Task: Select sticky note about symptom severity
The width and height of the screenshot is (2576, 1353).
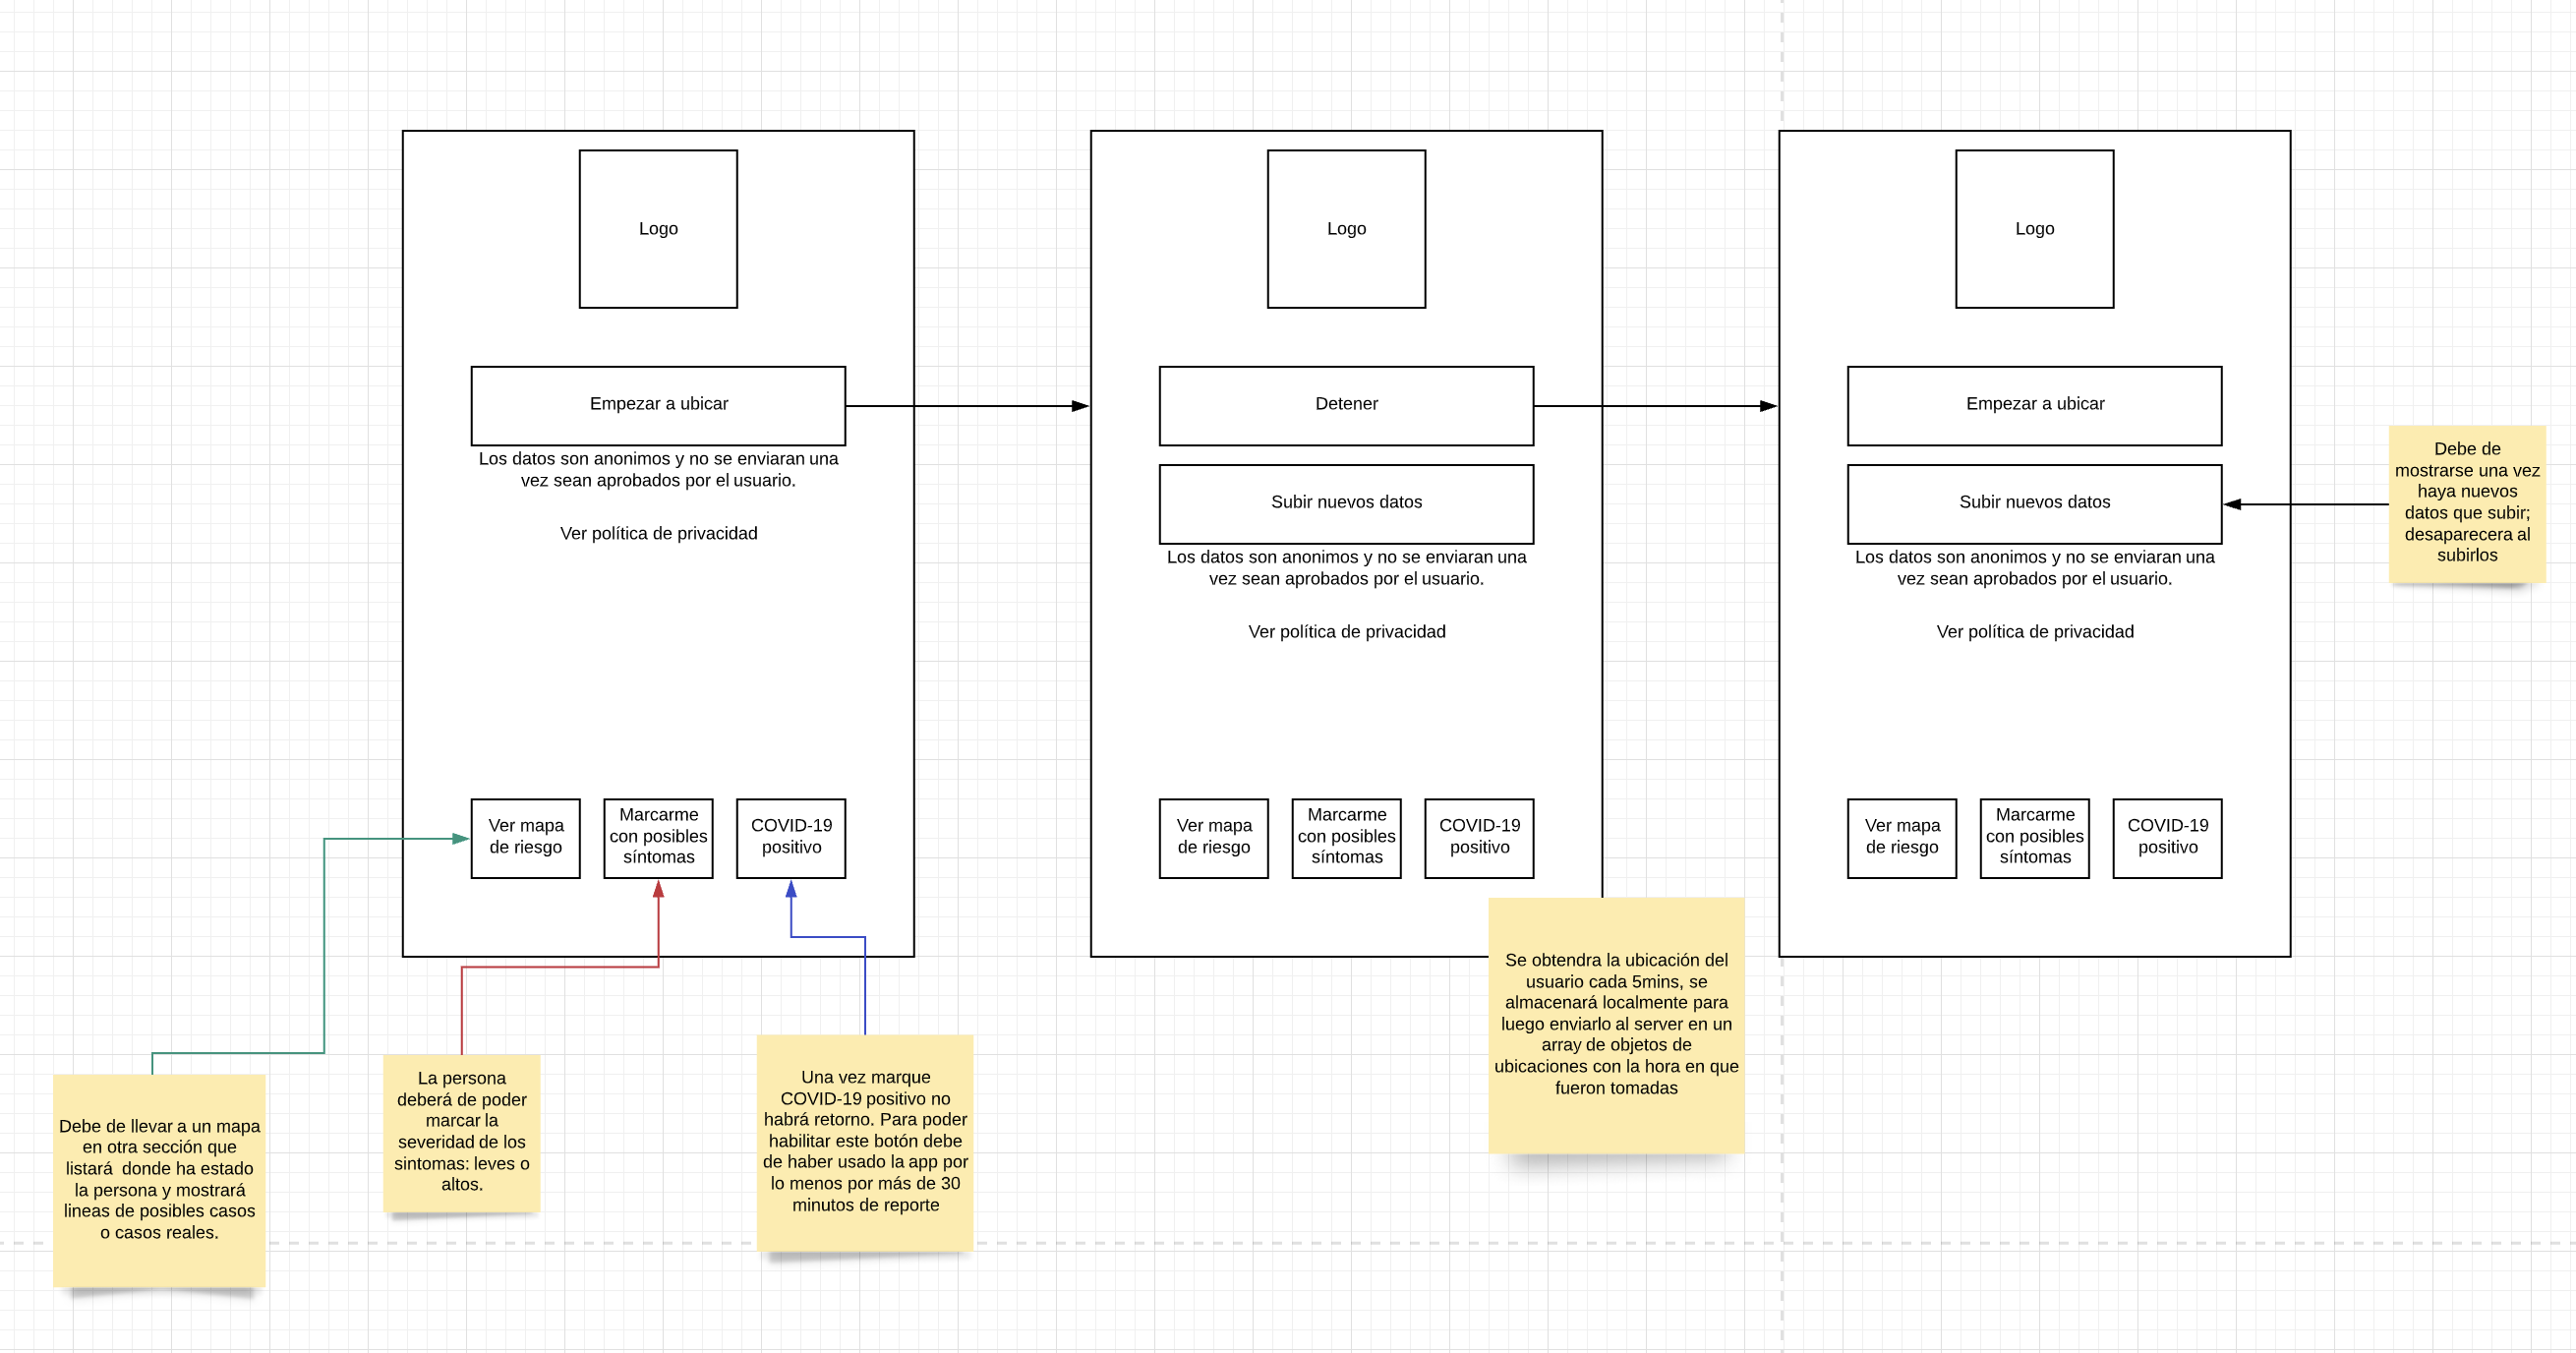Action: [x=461, y=1132]
